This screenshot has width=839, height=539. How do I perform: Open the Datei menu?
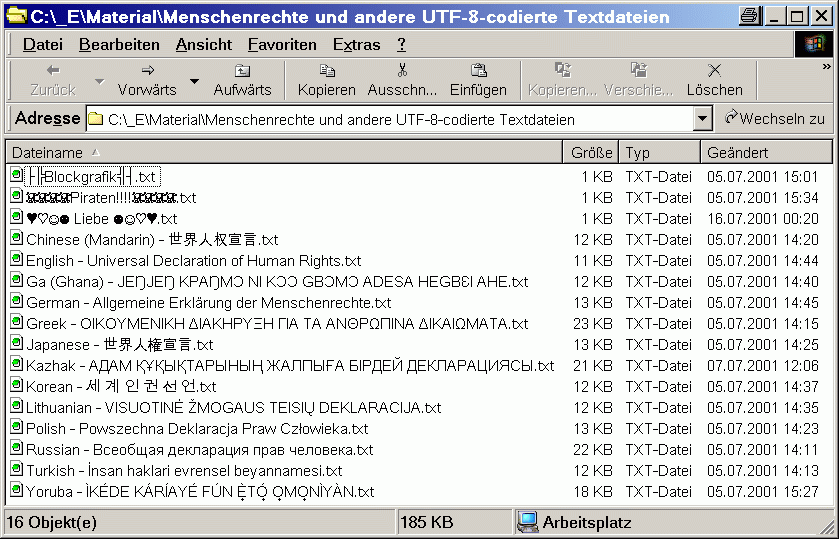[42, 45]
